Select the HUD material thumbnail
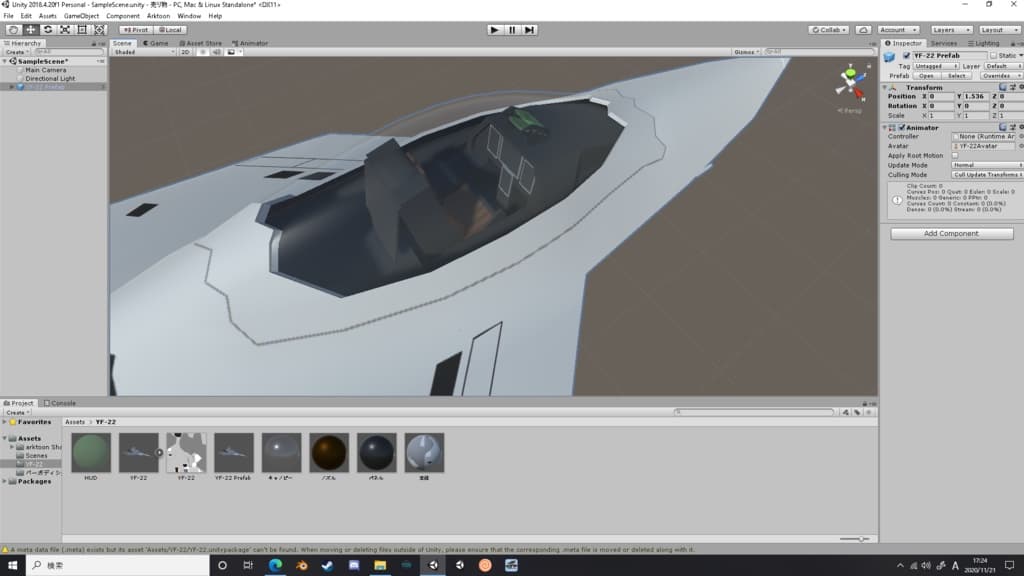This screenshot has height=576, width=1024. point(91,453)
